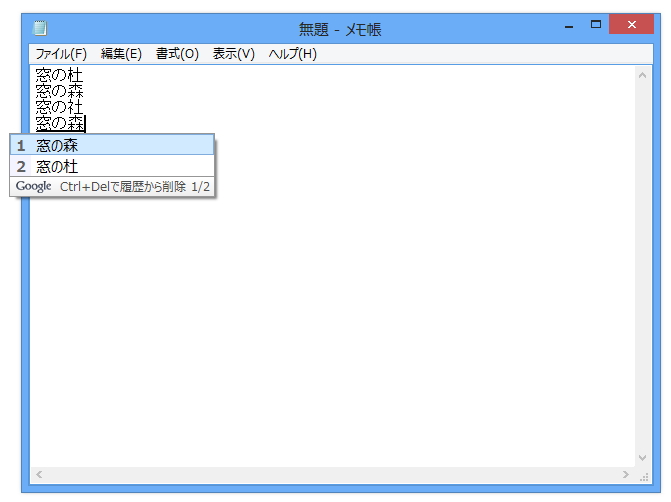Maximize the メモ帳 window
This screenshot has width=671, height=502.
coord(596,24)
